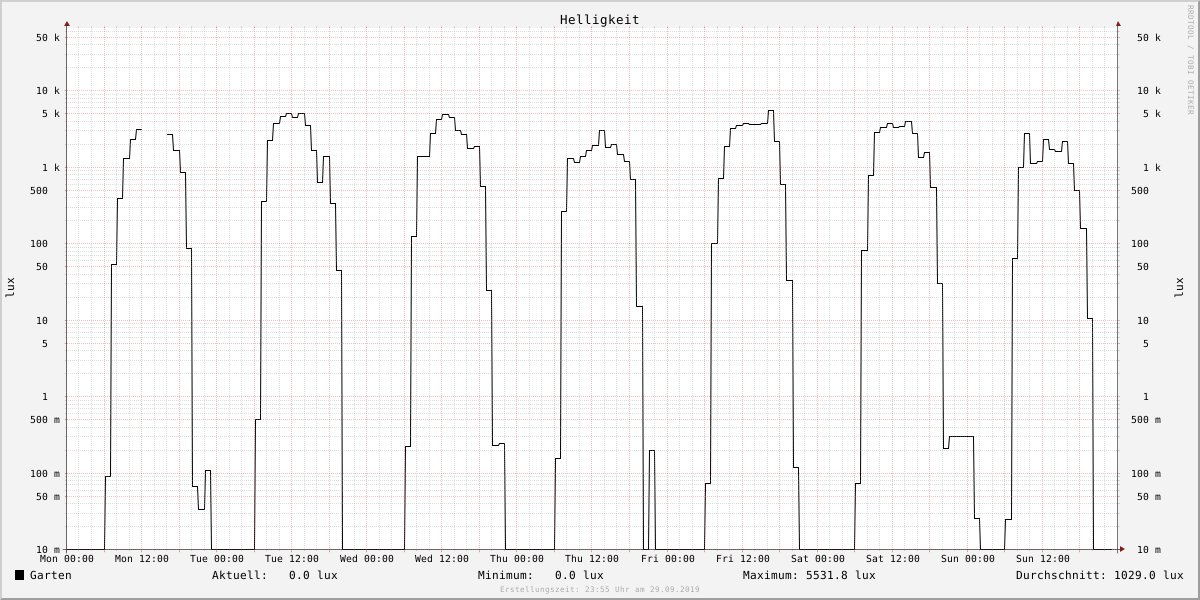This screenshot has height=600, width=1200.
Task: Select the "Mon 12:00" time axis label
Action: point(142,559)
